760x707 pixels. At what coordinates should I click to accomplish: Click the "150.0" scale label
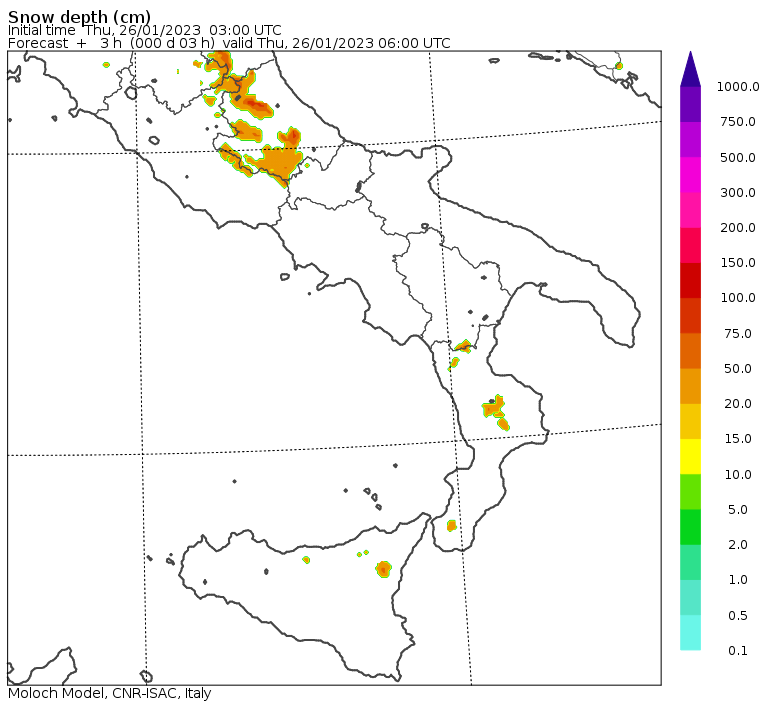(x=738, y=263)
